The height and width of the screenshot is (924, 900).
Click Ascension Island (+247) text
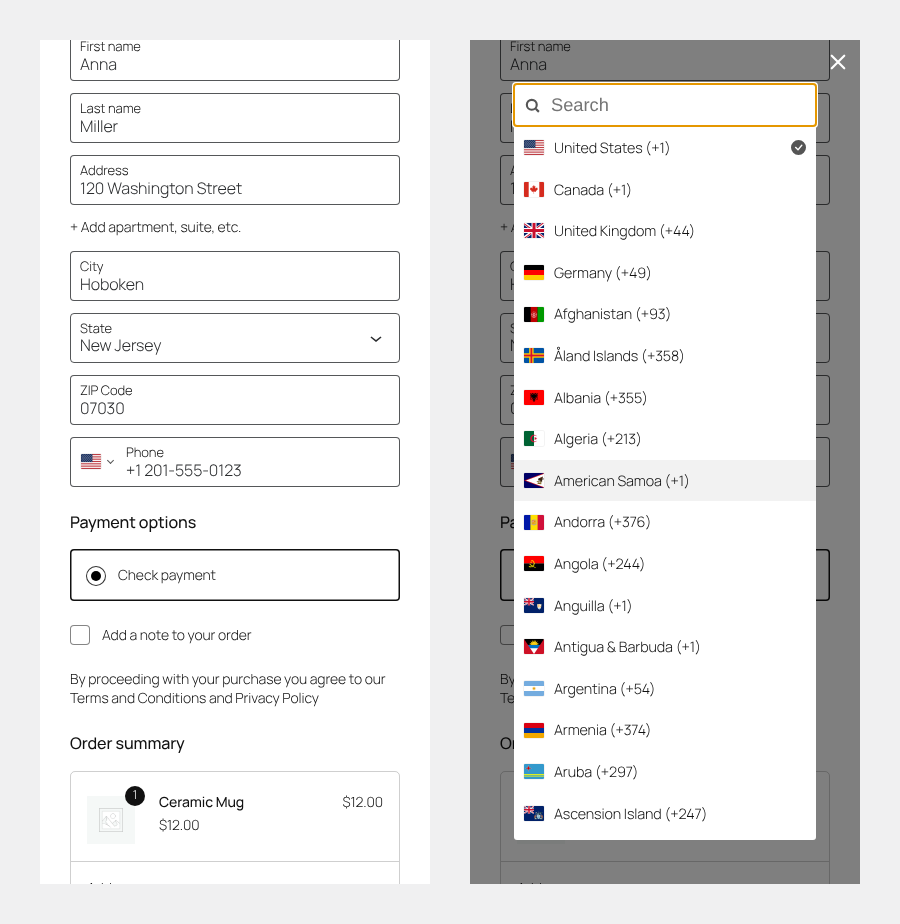point(630,814)
